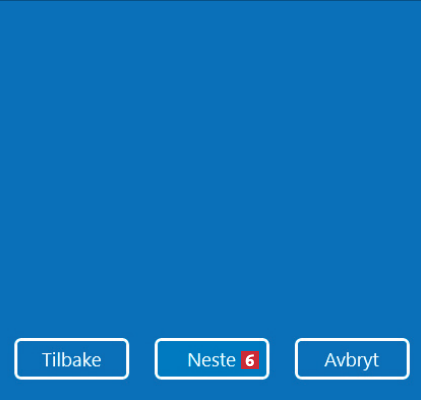The height and width of the screenshot is (400, 421).
Task: Click the Tilbake text label
Action: click(x=72, y=360)
